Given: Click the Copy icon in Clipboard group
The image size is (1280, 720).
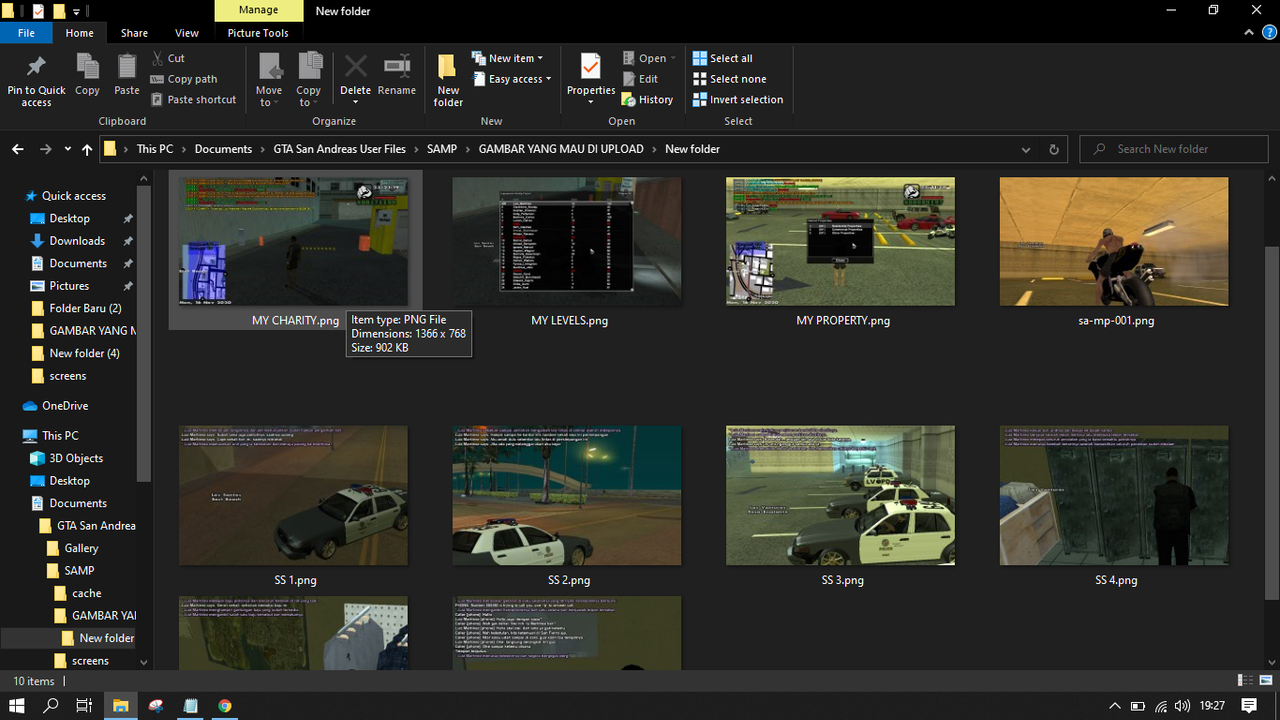Looking at the screenshot, I should (x=87, y=76).
